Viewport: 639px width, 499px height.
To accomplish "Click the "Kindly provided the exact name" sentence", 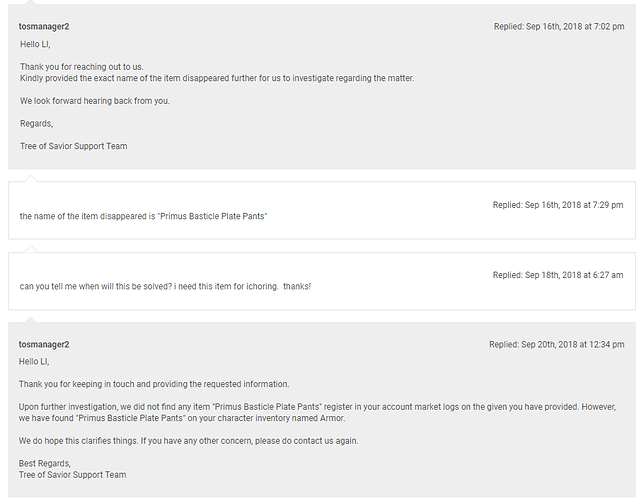I will click(216, 78).
